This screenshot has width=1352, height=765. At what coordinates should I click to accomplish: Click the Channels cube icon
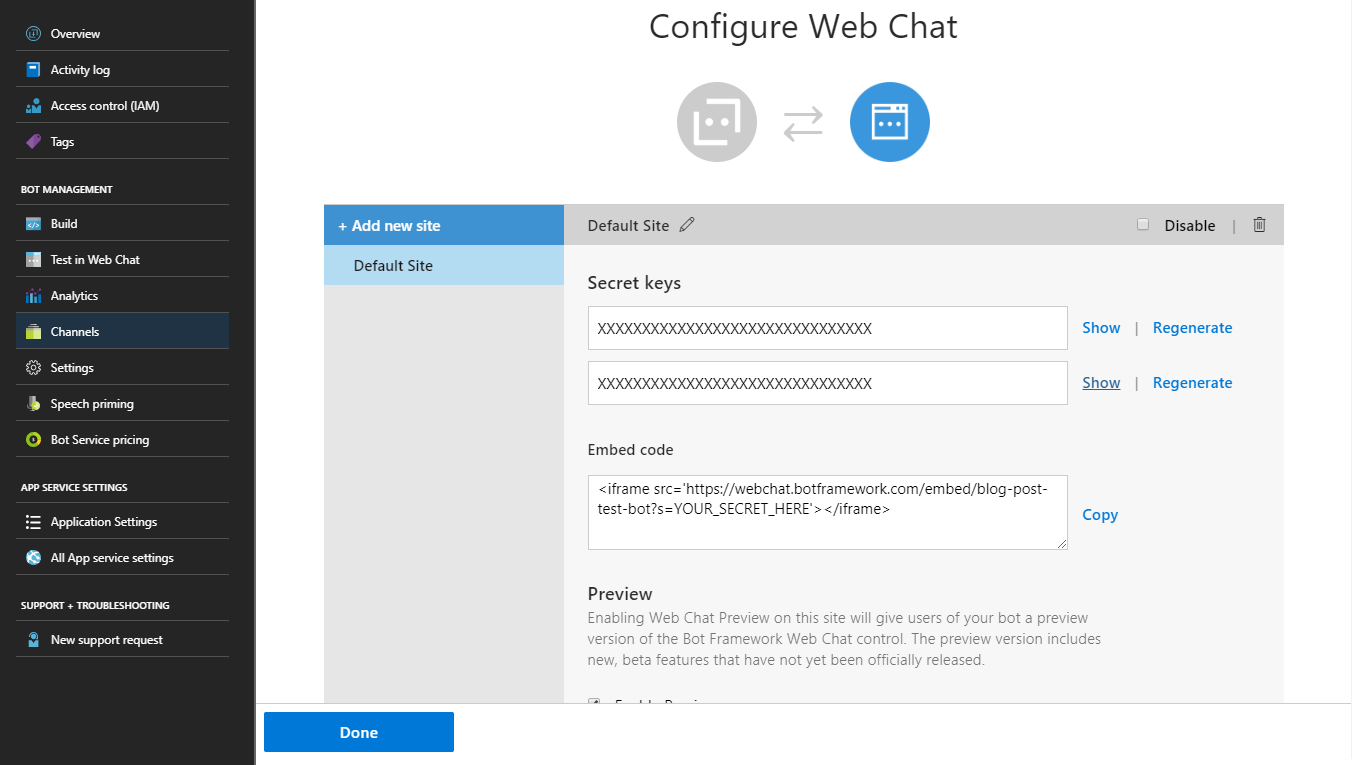(x=33, y=331)
